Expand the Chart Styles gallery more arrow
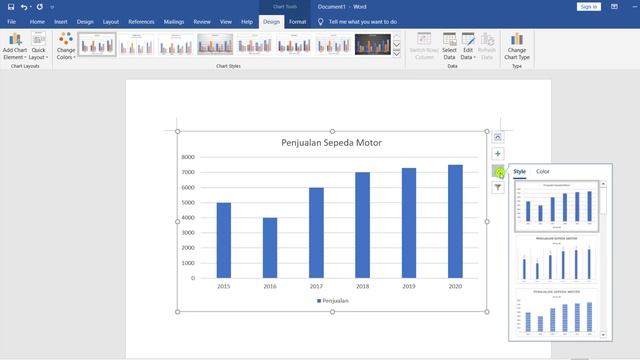This screenshot has height=360, width=640. (x=396, y=53)
